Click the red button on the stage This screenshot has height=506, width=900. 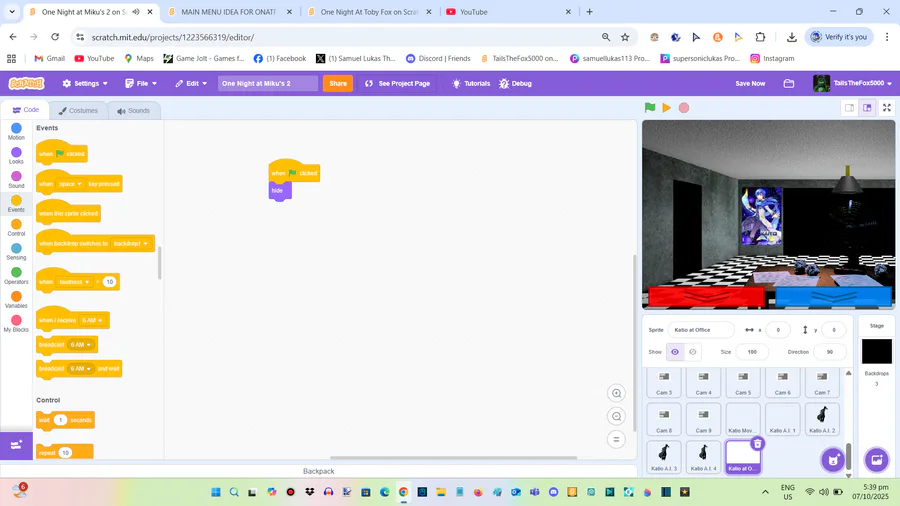point(707,296)
